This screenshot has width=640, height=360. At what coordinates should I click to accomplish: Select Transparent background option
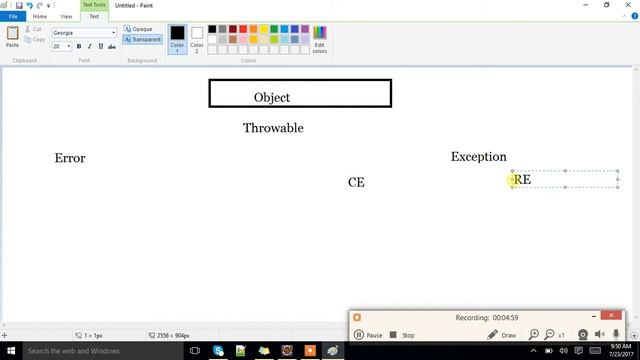tap(142, 39)
